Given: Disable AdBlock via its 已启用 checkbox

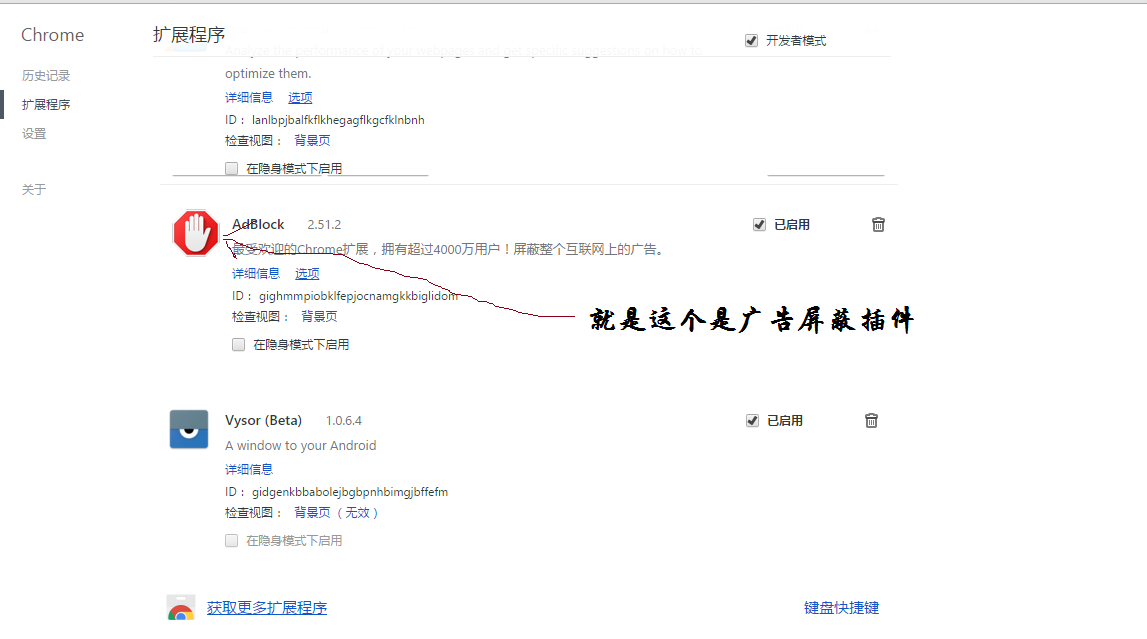Looking at the screenshot, I should click(x=759, y=224).
